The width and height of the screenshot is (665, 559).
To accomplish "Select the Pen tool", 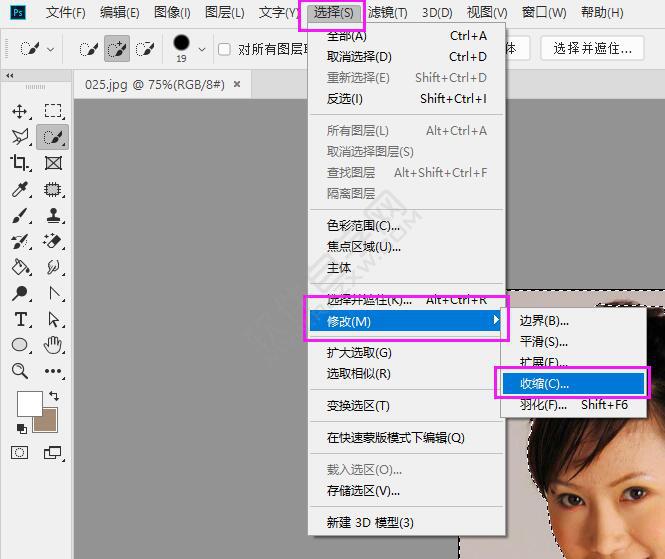I will click(x=53, y=293).
